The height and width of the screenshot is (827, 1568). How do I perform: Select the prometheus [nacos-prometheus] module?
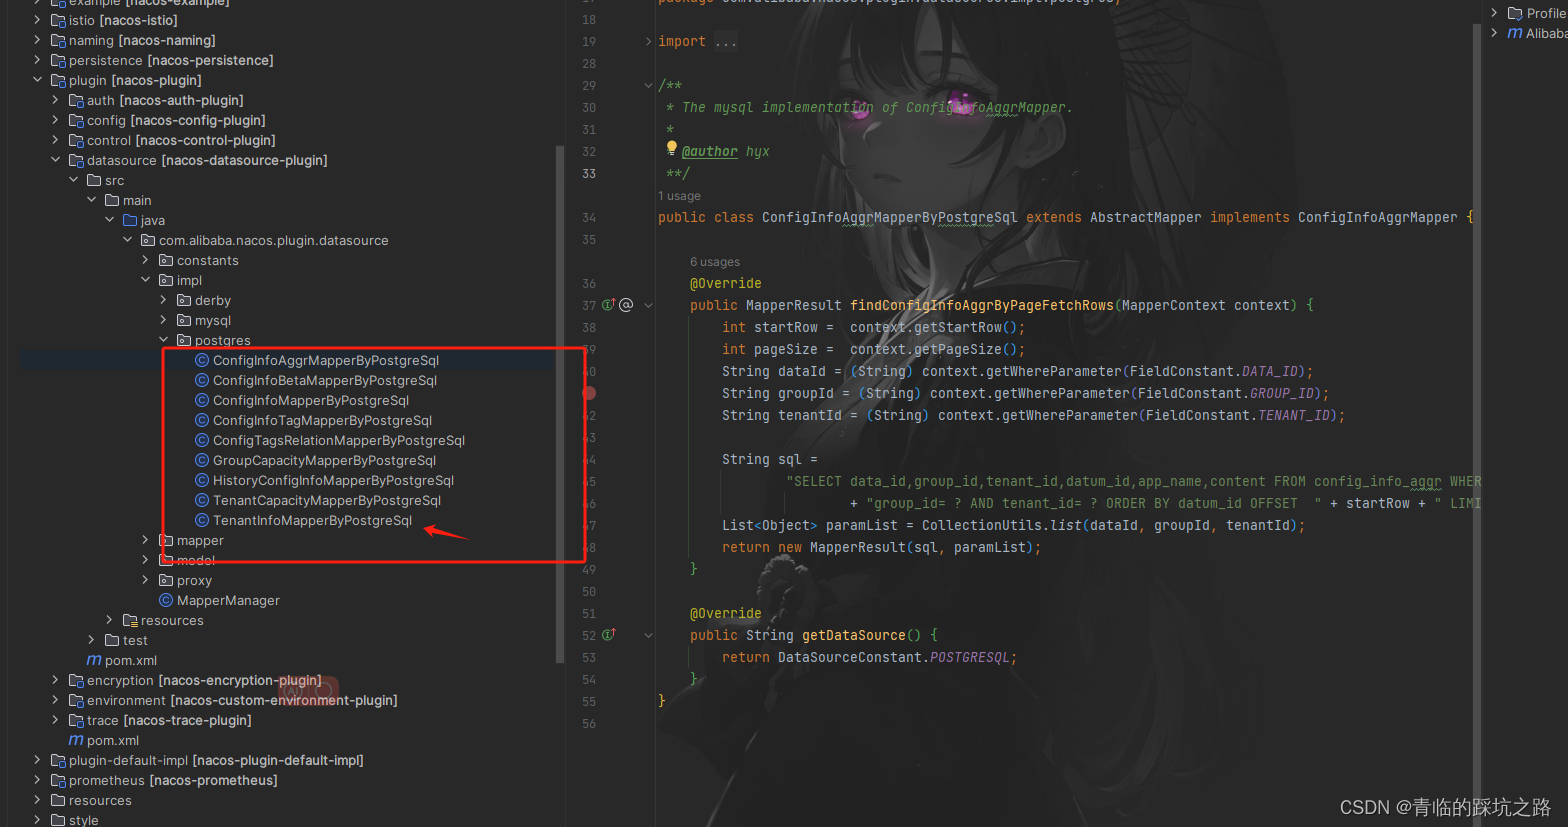click(173, 780)
